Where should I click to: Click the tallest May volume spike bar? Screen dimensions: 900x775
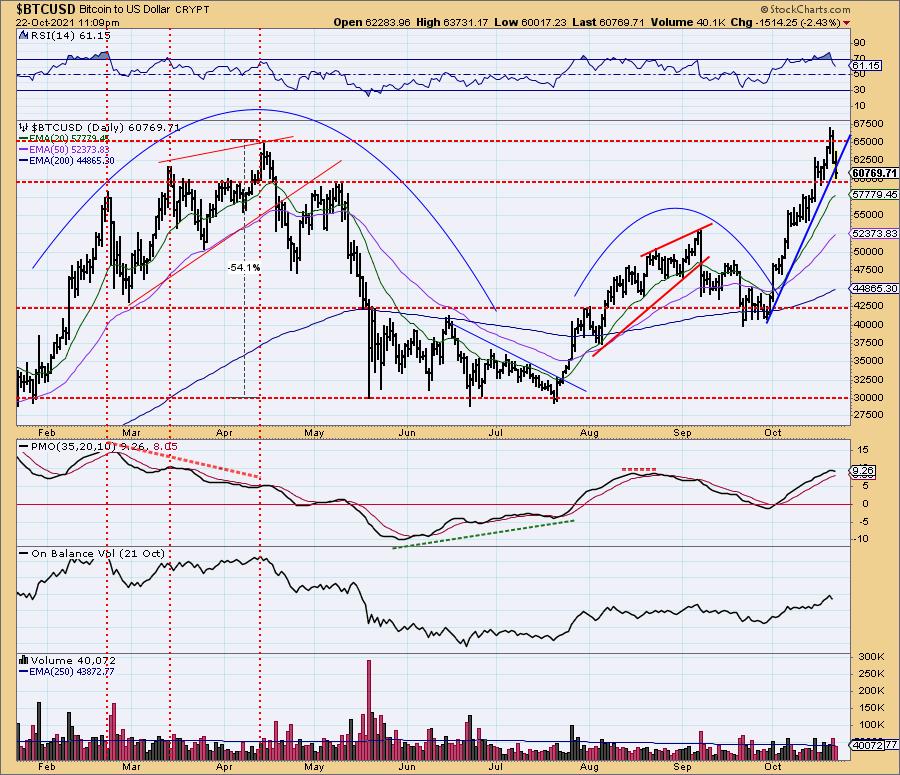coord(368,710)
